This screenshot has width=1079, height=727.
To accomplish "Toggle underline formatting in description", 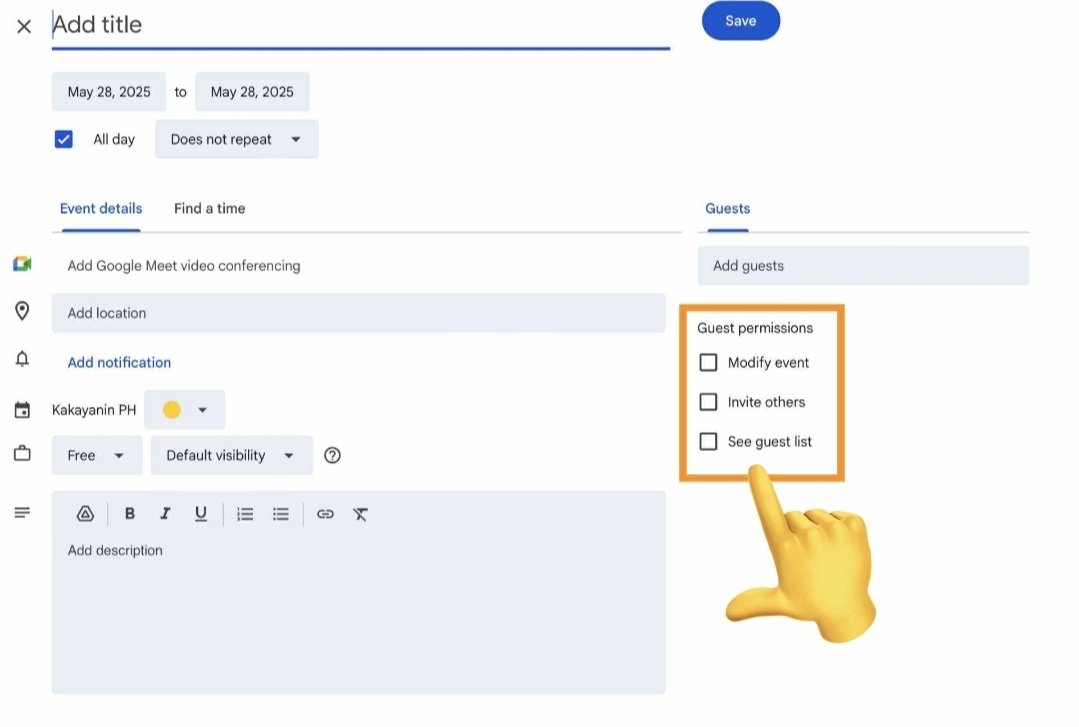I will coord(200,514).
